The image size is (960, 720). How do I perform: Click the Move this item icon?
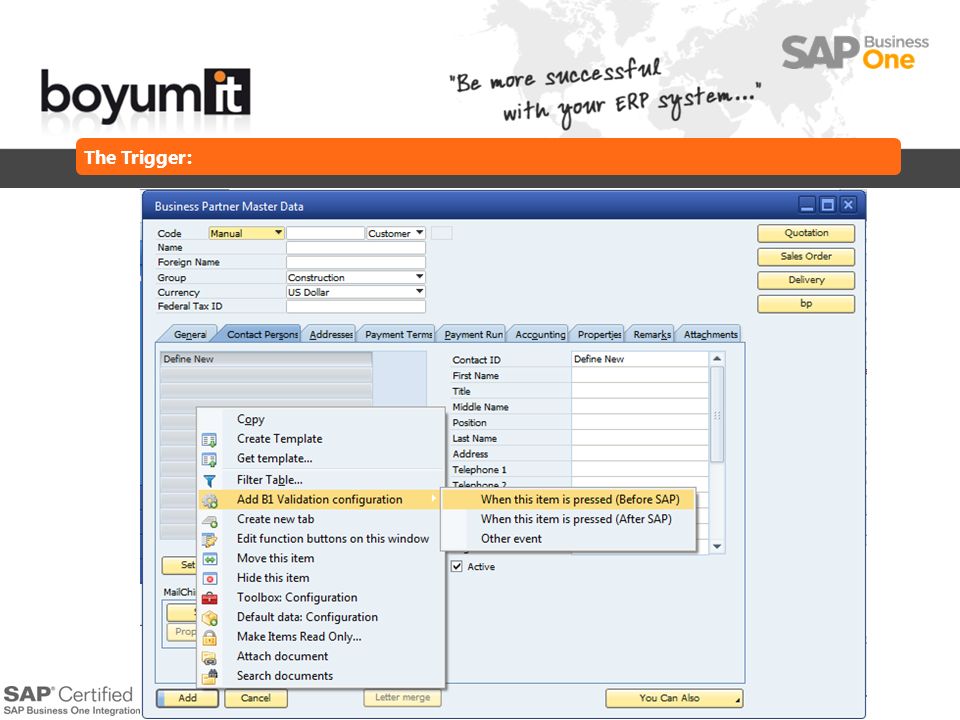[209, 559]
